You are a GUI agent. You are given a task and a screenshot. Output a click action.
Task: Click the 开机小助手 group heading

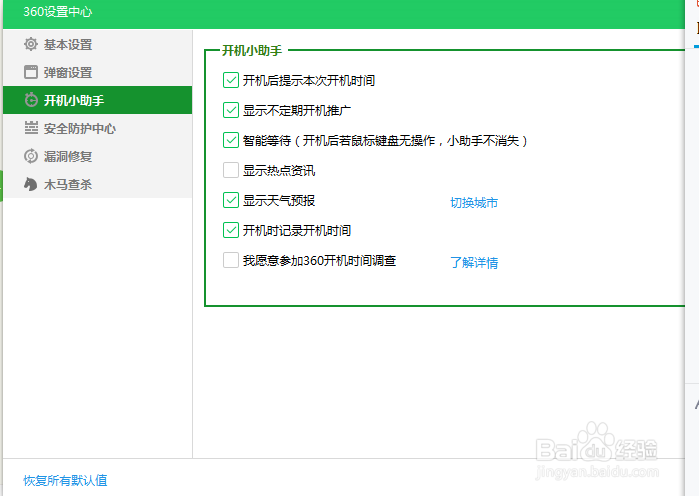pyautogui.click(x=252, y=50)
